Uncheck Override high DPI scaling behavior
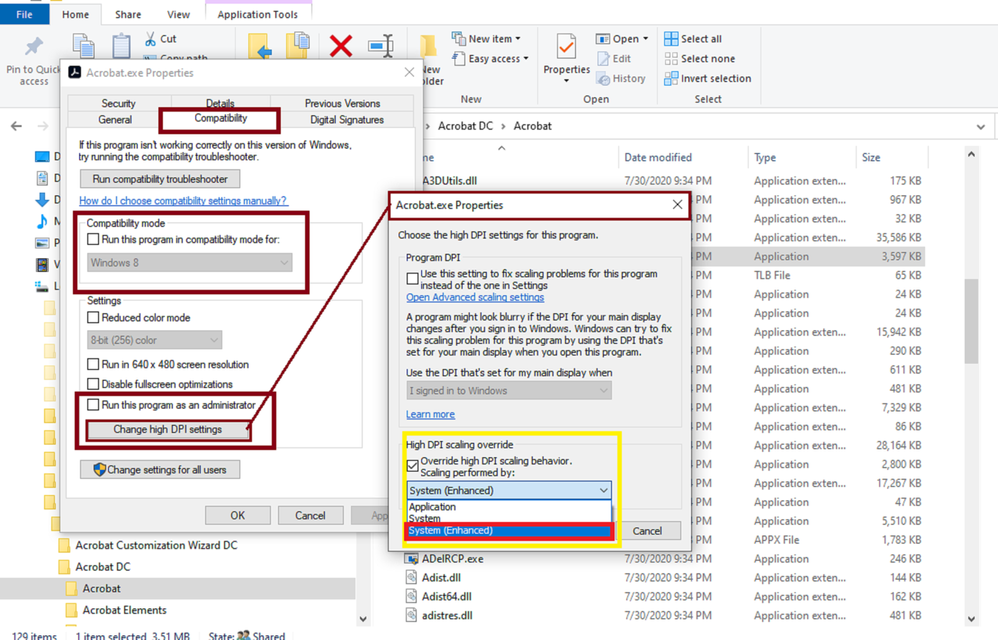Screen dimensions: 998x640 (412, 466)
